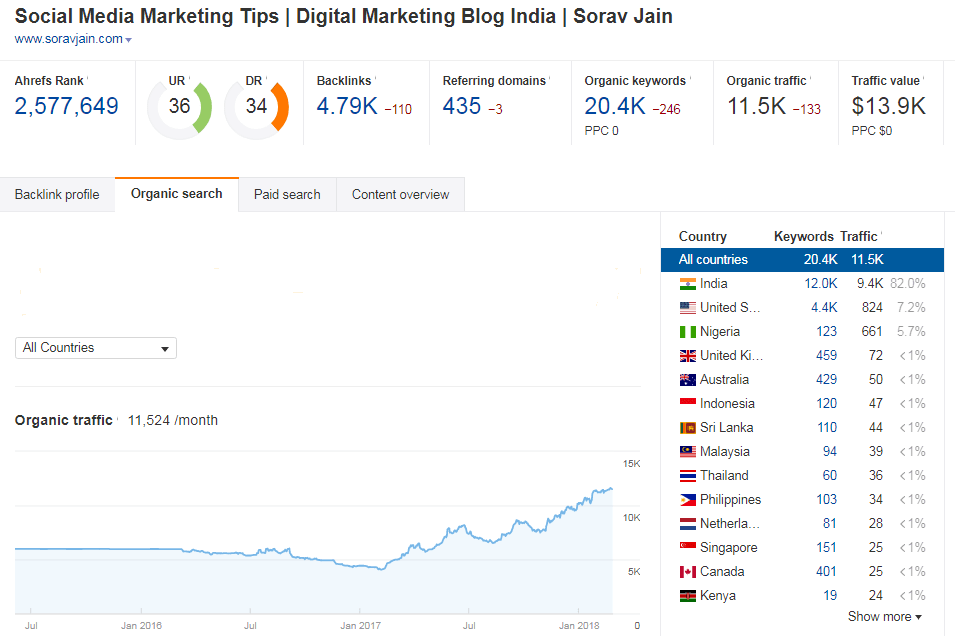Click the Sri Lanka flag icon
The height and width of the screenshot is (636, 955).
click(687, 427)
